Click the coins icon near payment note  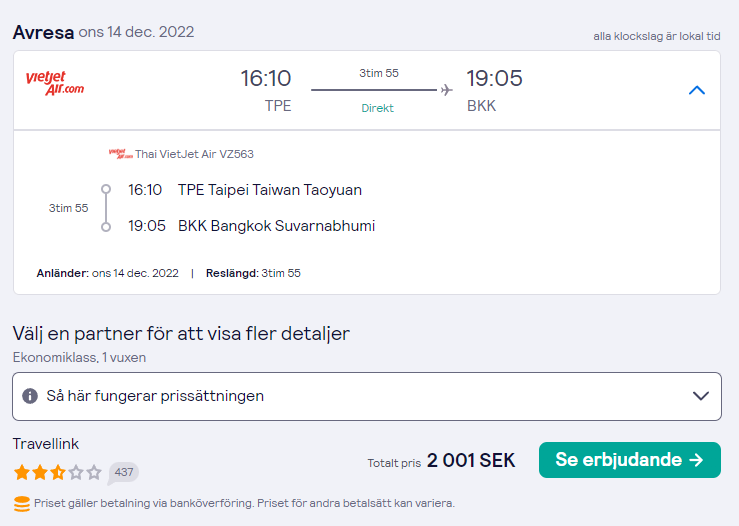tap(21, 503)
